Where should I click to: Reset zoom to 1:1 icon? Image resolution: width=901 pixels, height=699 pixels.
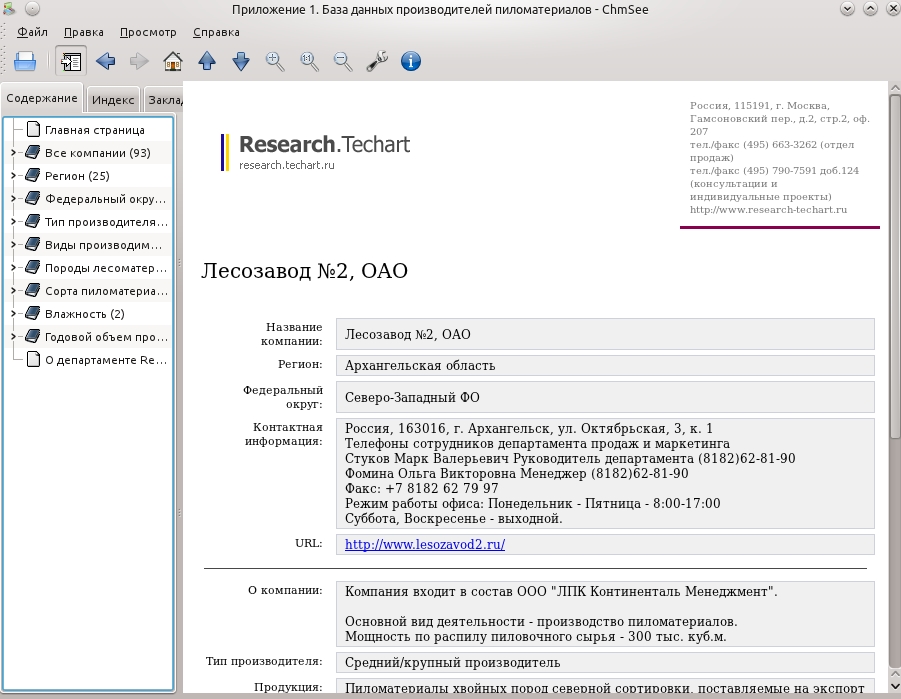309,61
